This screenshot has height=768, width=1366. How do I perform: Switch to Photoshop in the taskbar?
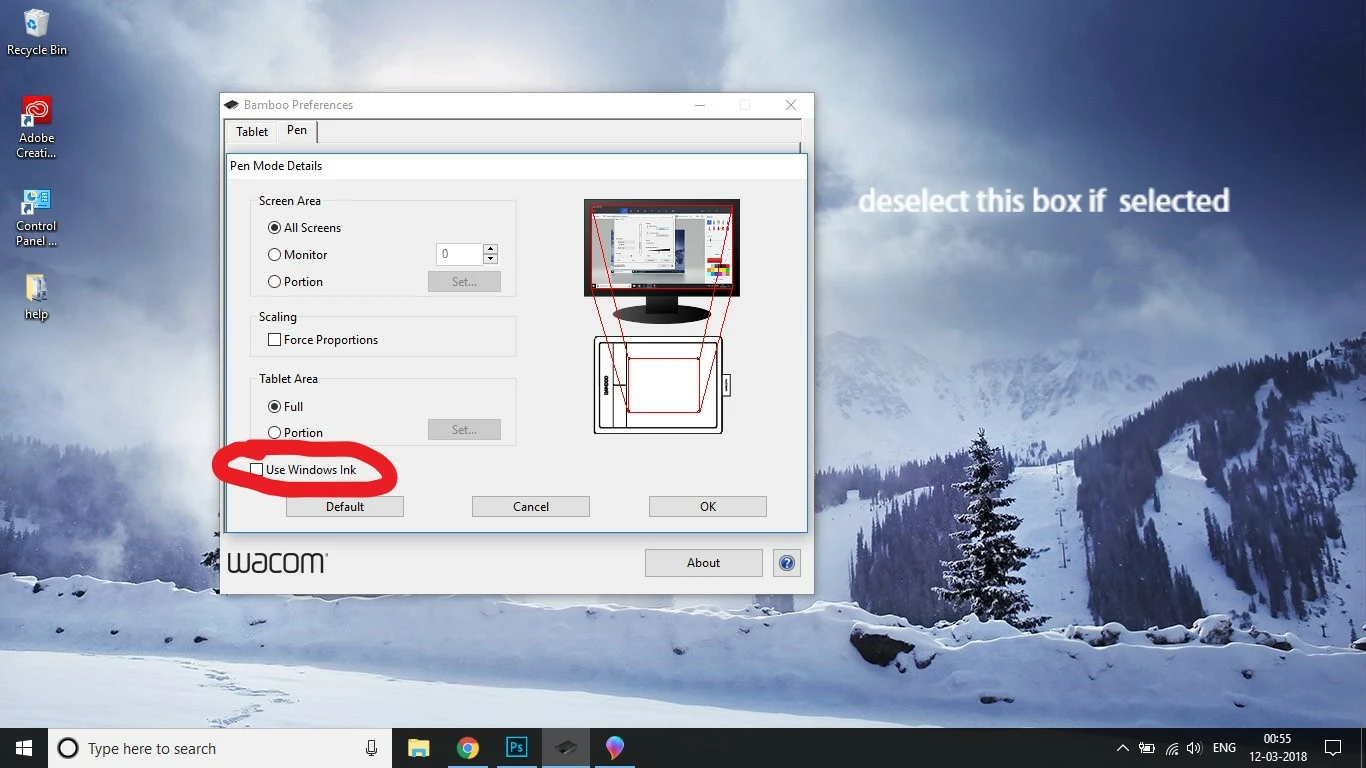click(516, 748)
